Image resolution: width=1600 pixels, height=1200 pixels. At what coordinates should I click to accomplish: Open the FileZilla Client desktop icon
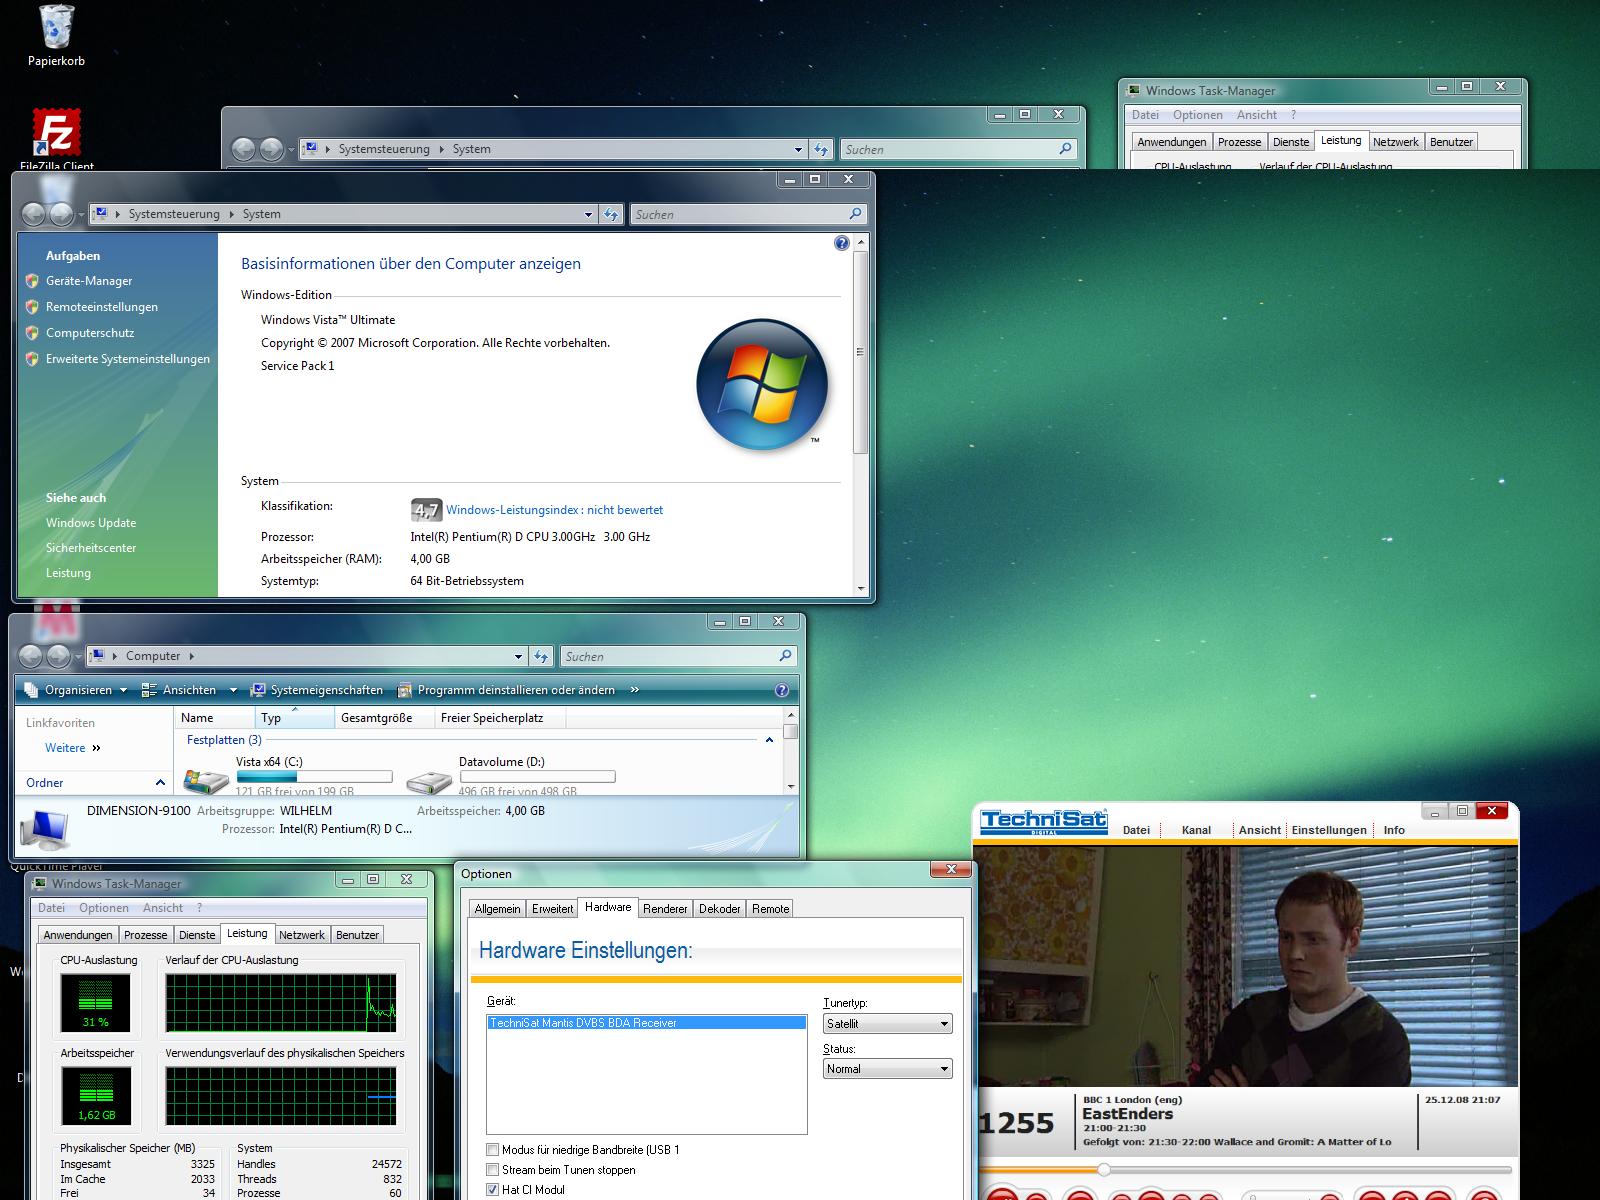click(x=56, y=133)
